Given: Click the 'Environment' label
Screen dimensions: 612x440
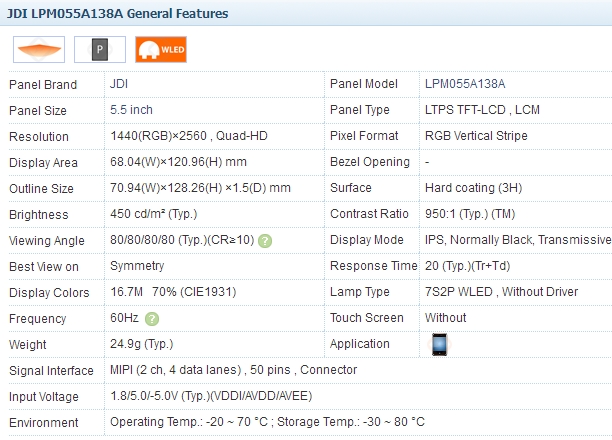Looking at the screenshot, I should pos(44,423).
